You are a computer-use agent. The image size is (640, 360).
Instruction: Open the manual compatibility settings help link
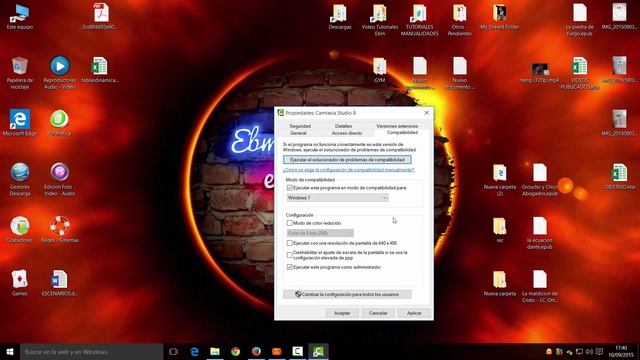pyautogui.click(x=349, y=170)
